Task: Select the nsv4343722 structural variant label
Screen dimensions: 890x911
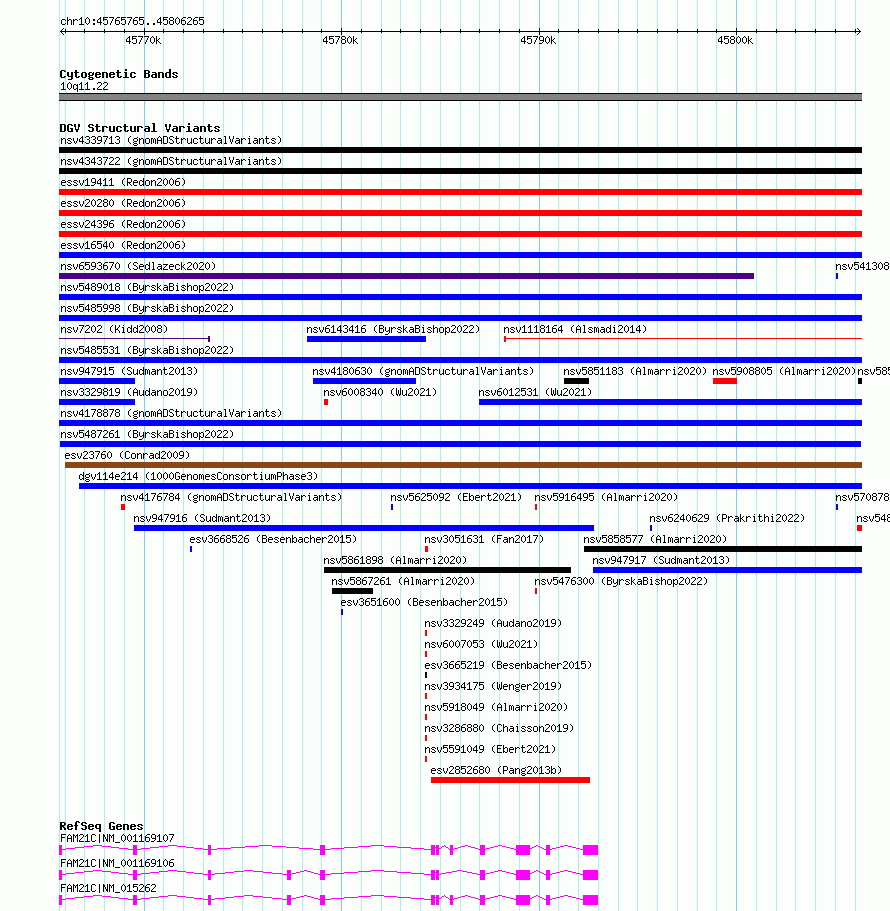Action: 171,162
